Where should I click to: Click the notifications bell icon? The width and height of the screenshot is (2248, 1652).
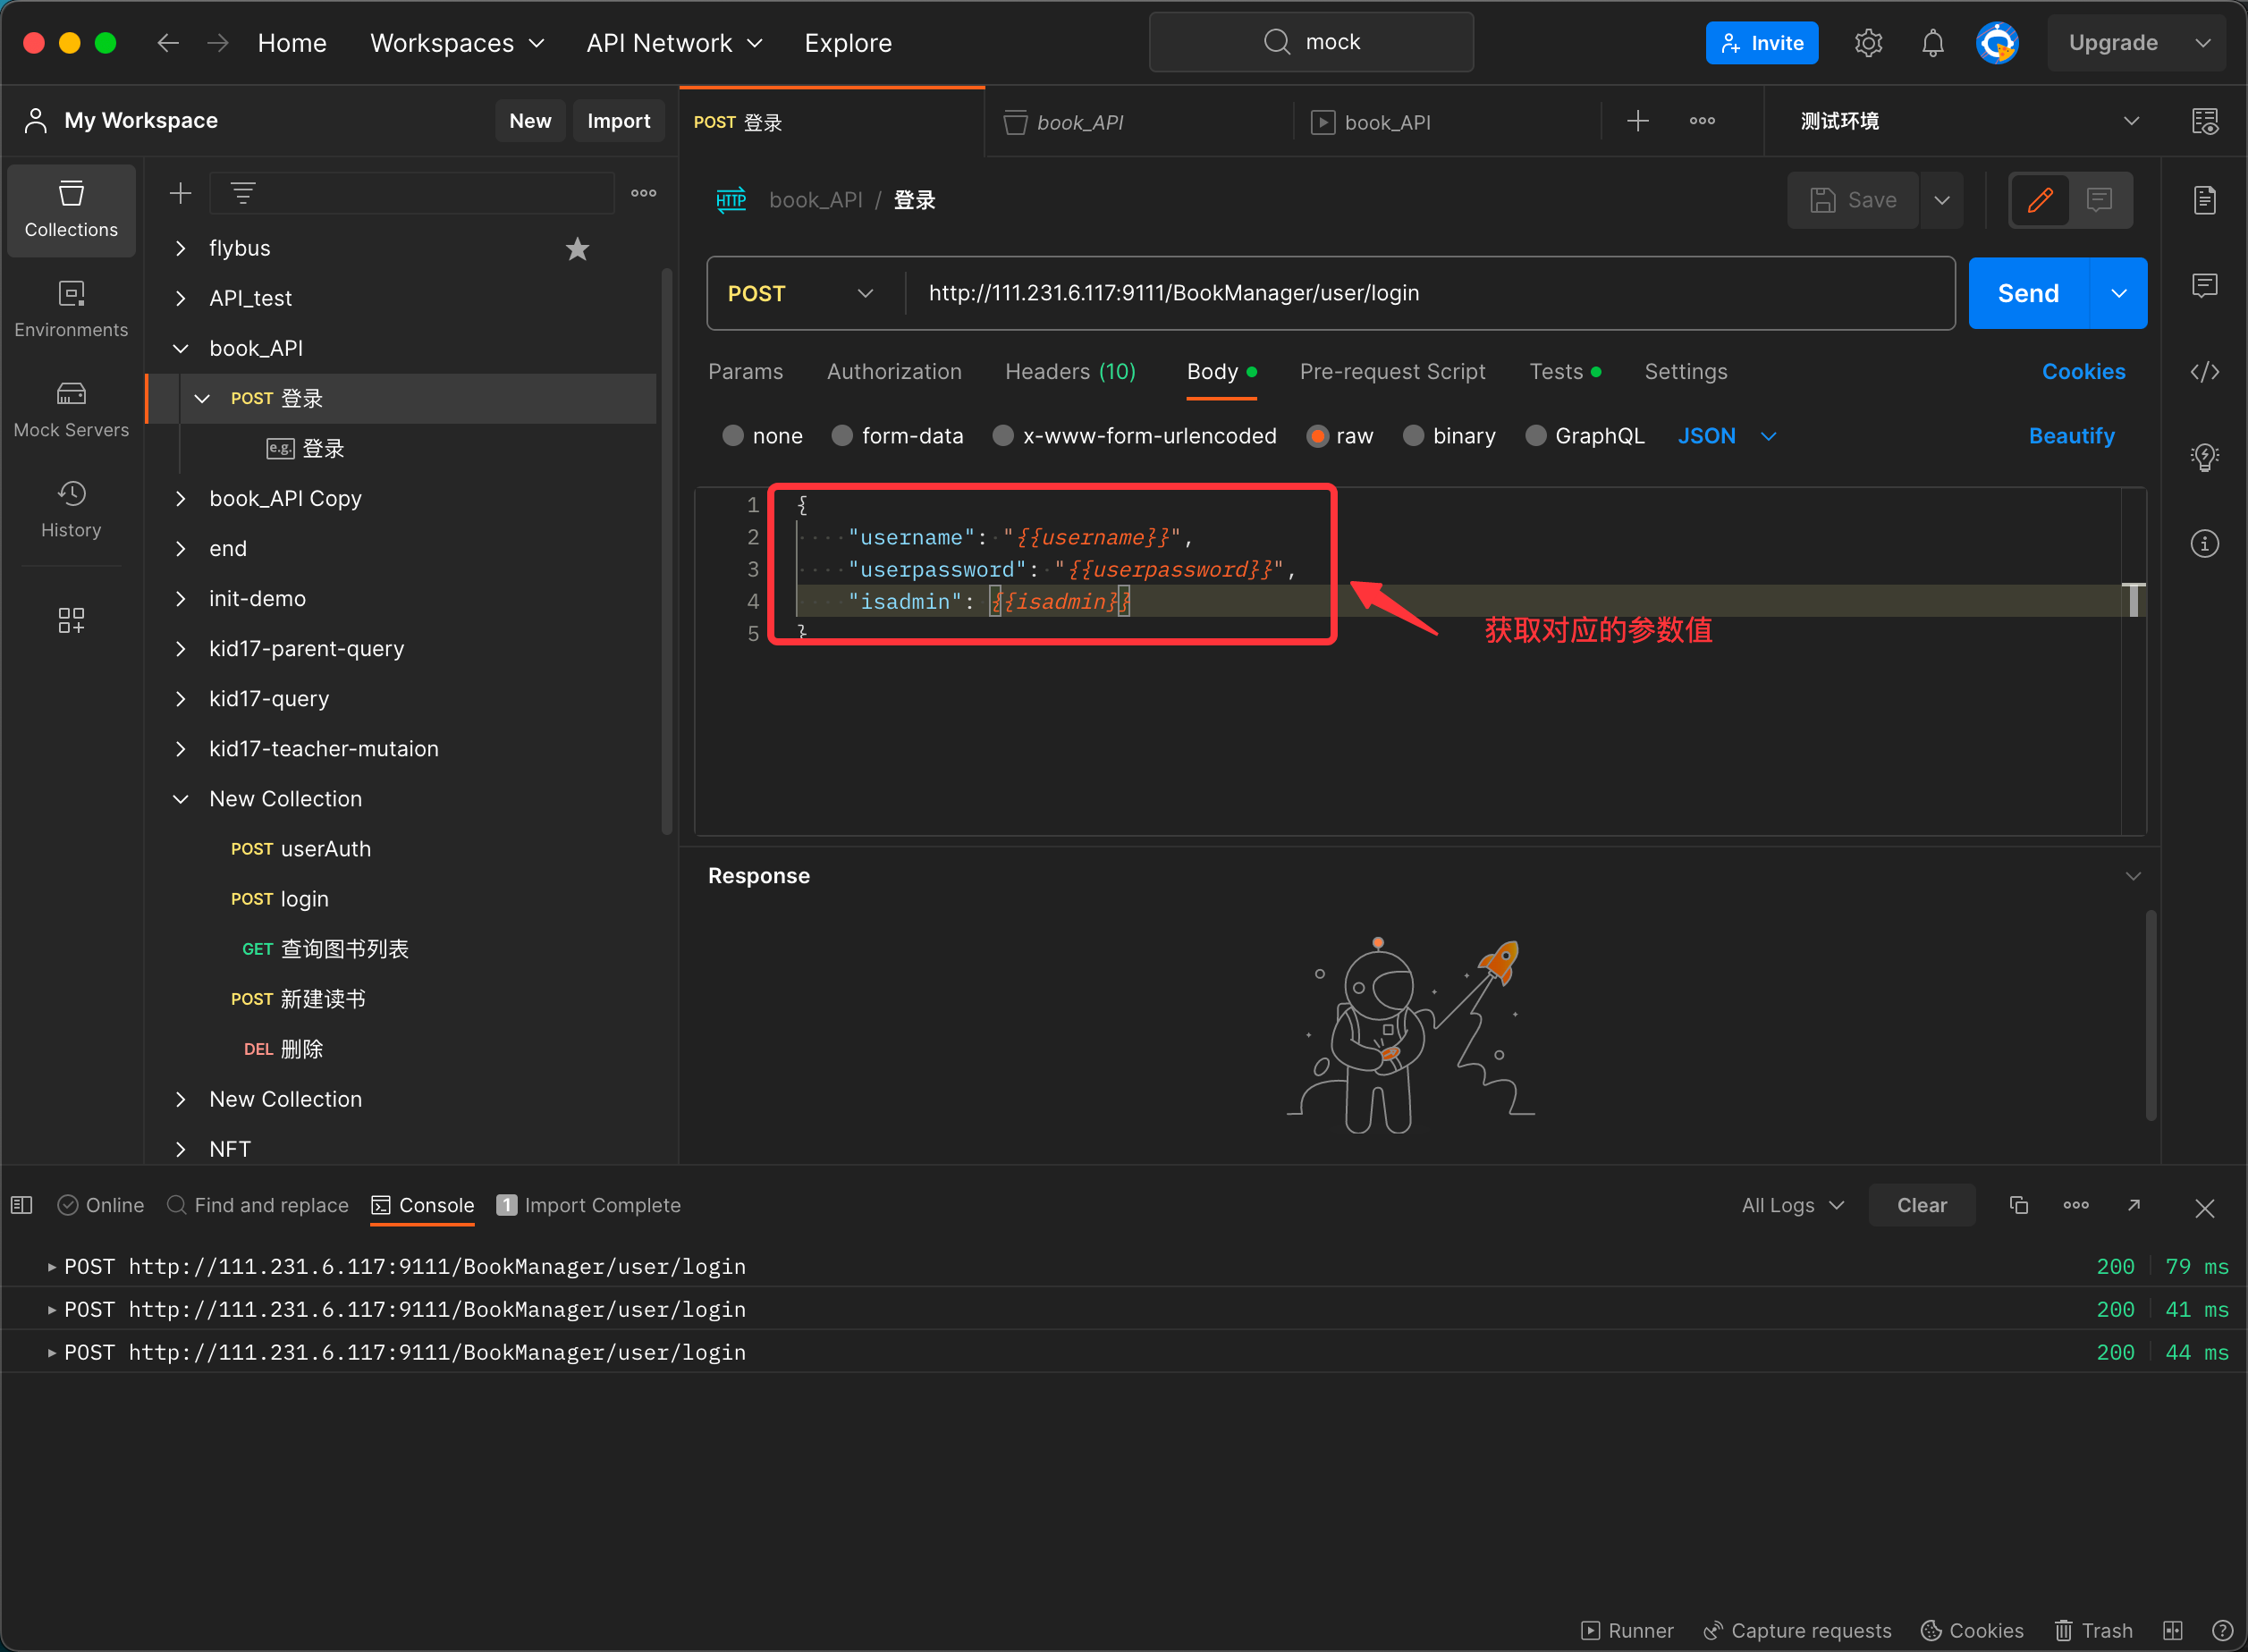1932,43
